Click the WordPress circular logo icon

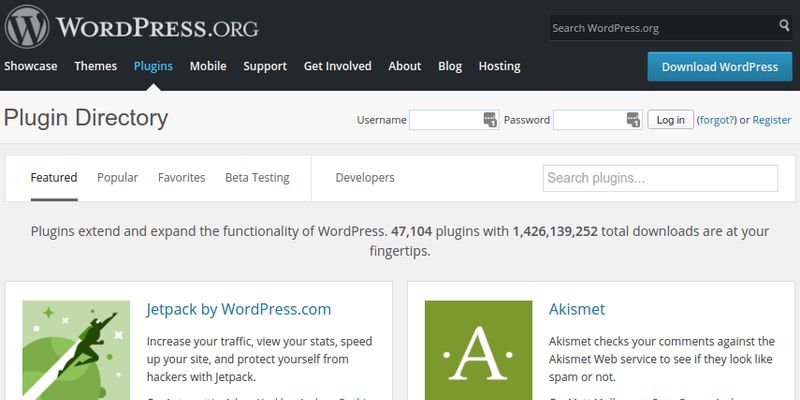(27, 27)
